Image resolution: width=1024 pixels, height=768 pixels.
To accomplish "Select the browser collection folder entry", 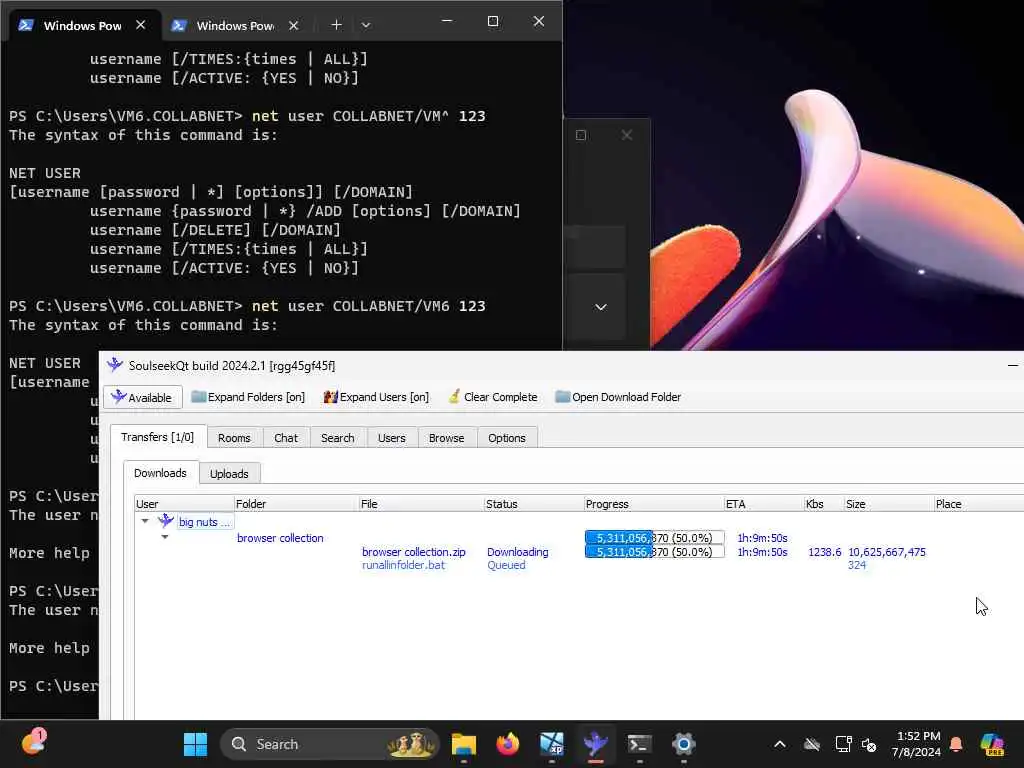I will coord(280,538).
